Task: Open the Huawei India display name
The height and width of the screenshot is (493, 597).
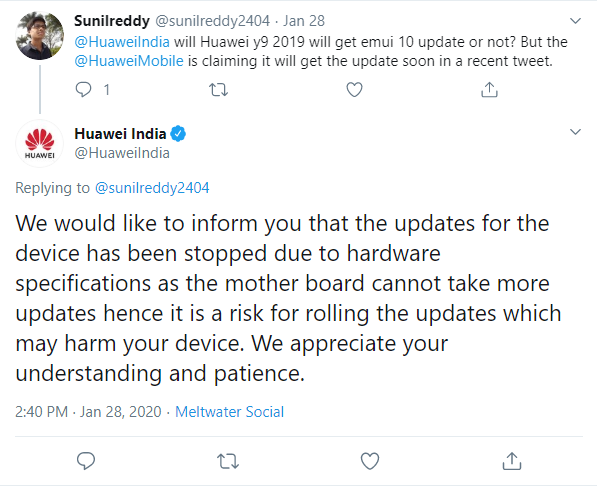Action: pos(120,134)
